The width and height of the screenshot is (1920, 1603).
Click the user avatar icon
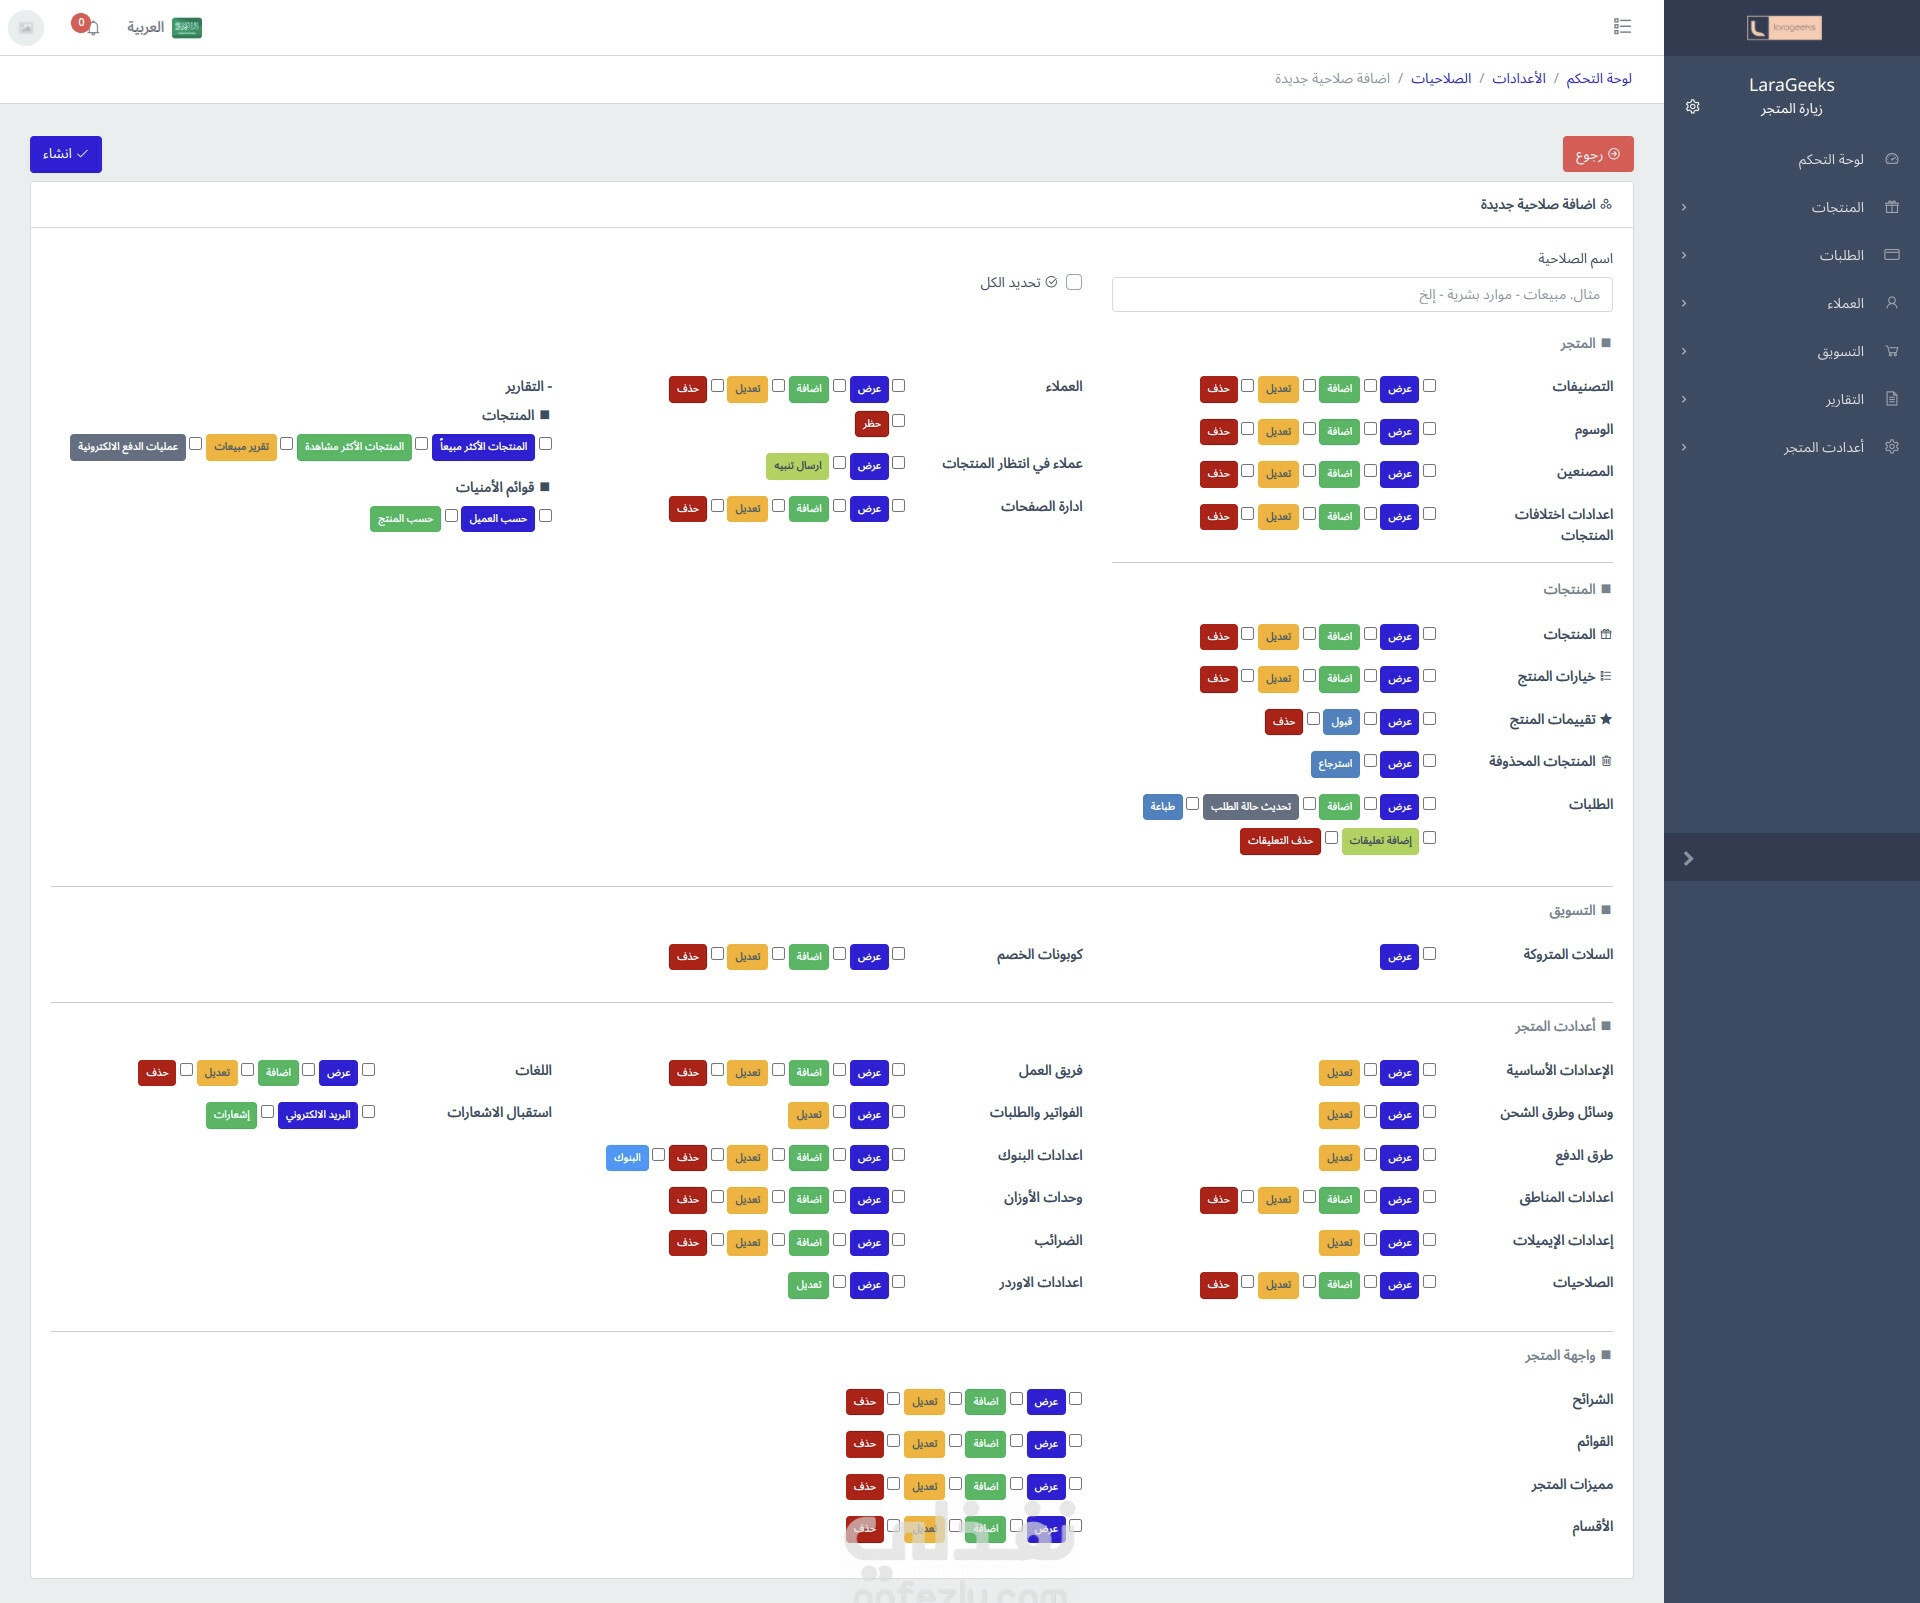26,28
